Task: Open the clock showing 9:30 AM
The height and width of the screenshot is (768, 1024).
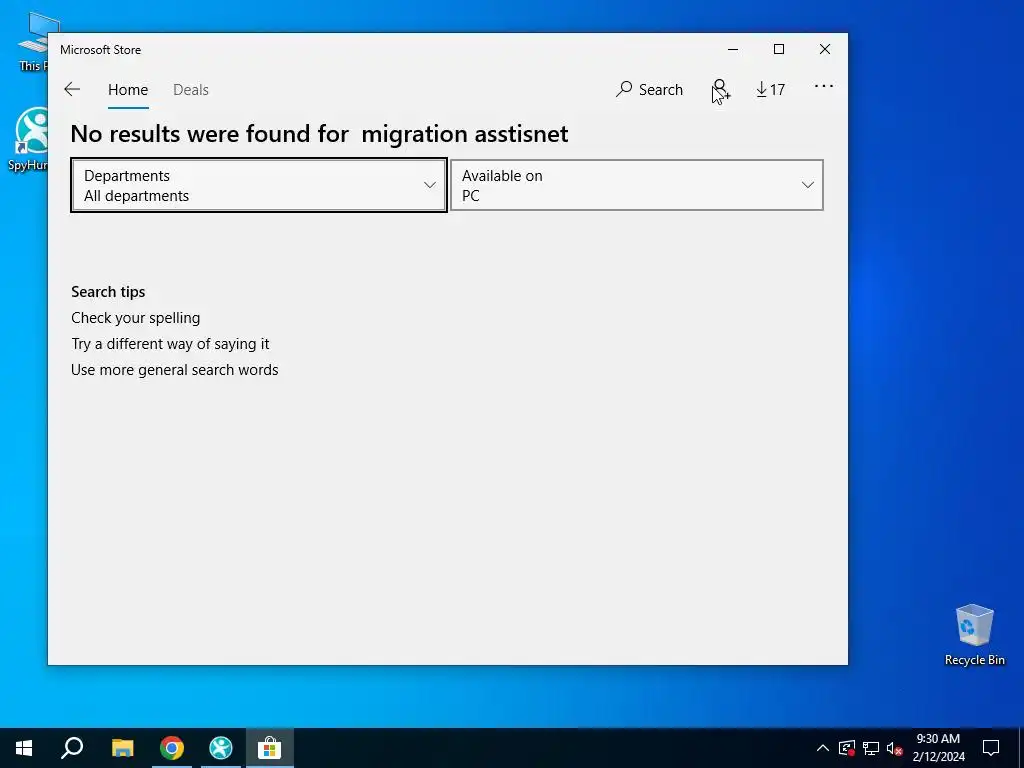Action: tap(938, 748)
